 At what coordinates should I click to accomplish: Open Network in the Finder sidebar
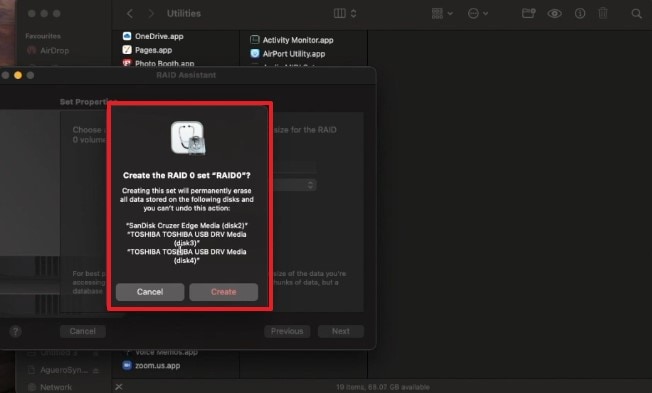[x=50, y=387]
